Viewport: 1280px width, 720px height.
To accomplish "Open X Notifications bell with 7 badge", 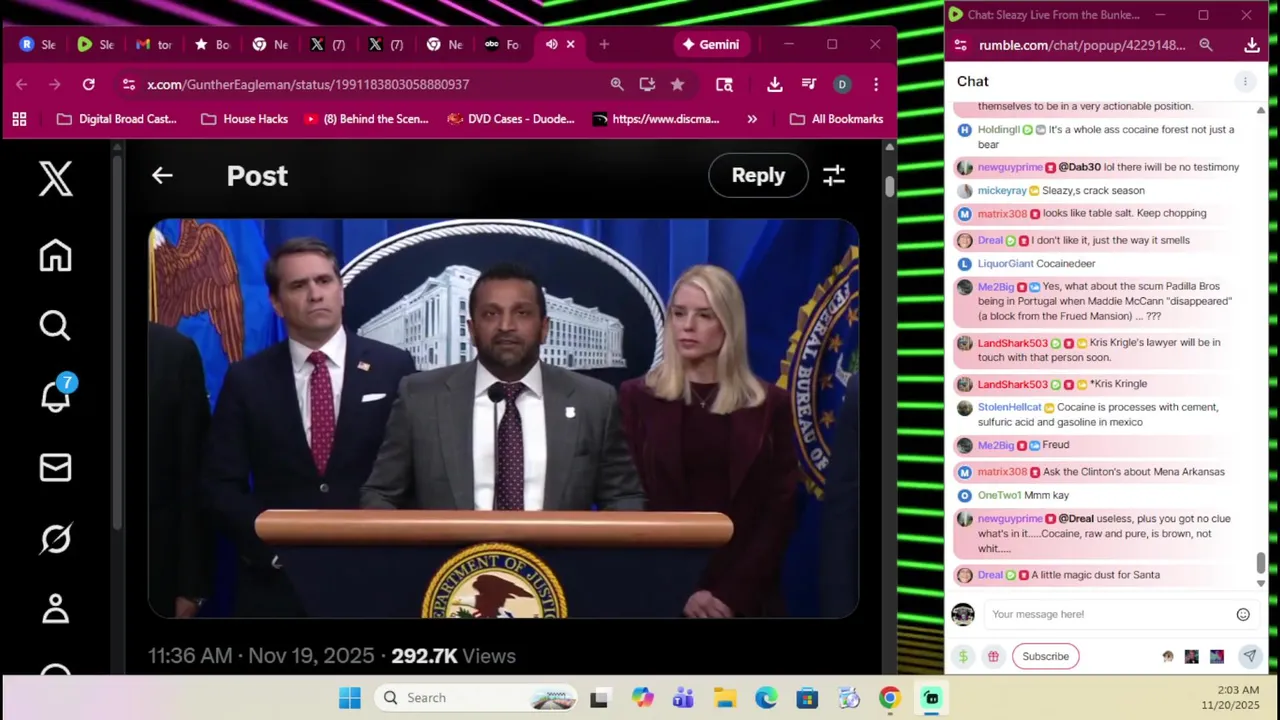I will click(x=56, y=394).
